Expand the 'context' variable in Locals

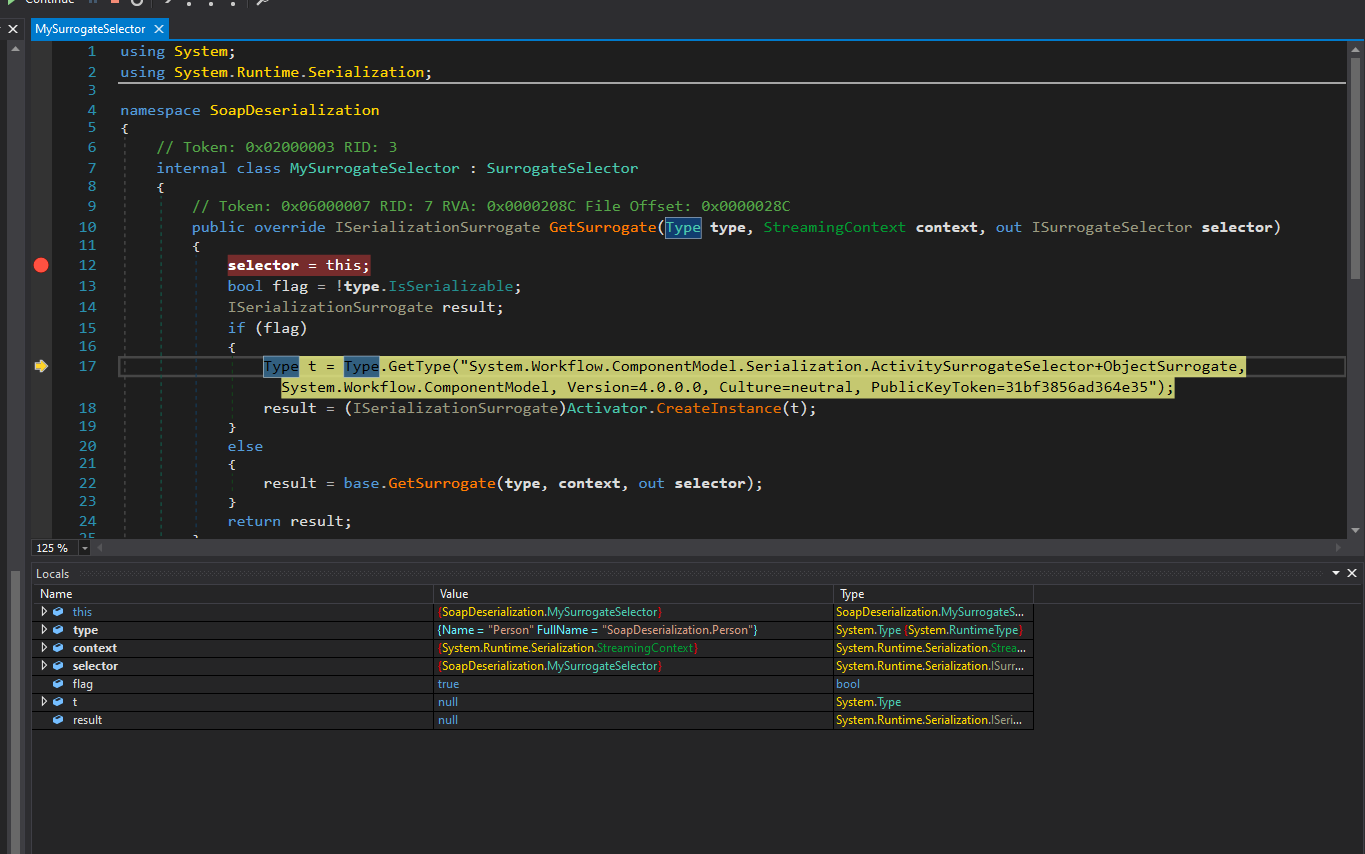click(44, 648)
